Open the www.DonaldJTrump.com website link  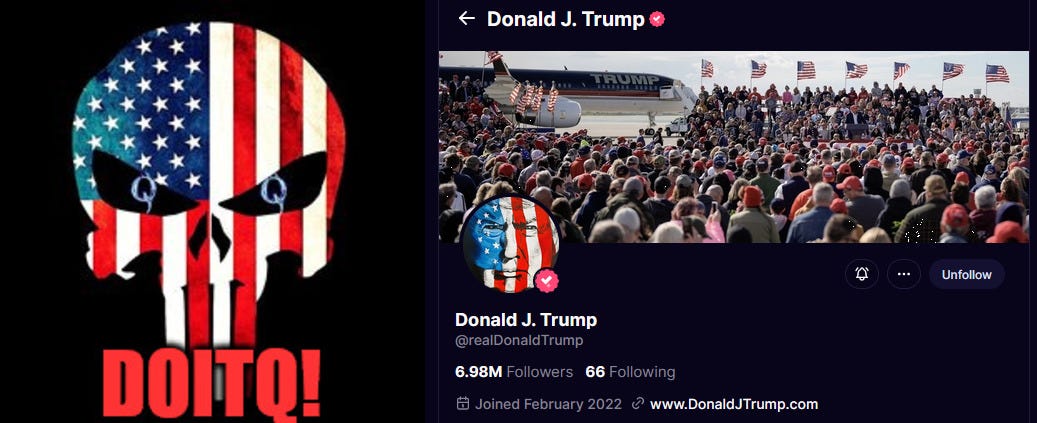734,404
